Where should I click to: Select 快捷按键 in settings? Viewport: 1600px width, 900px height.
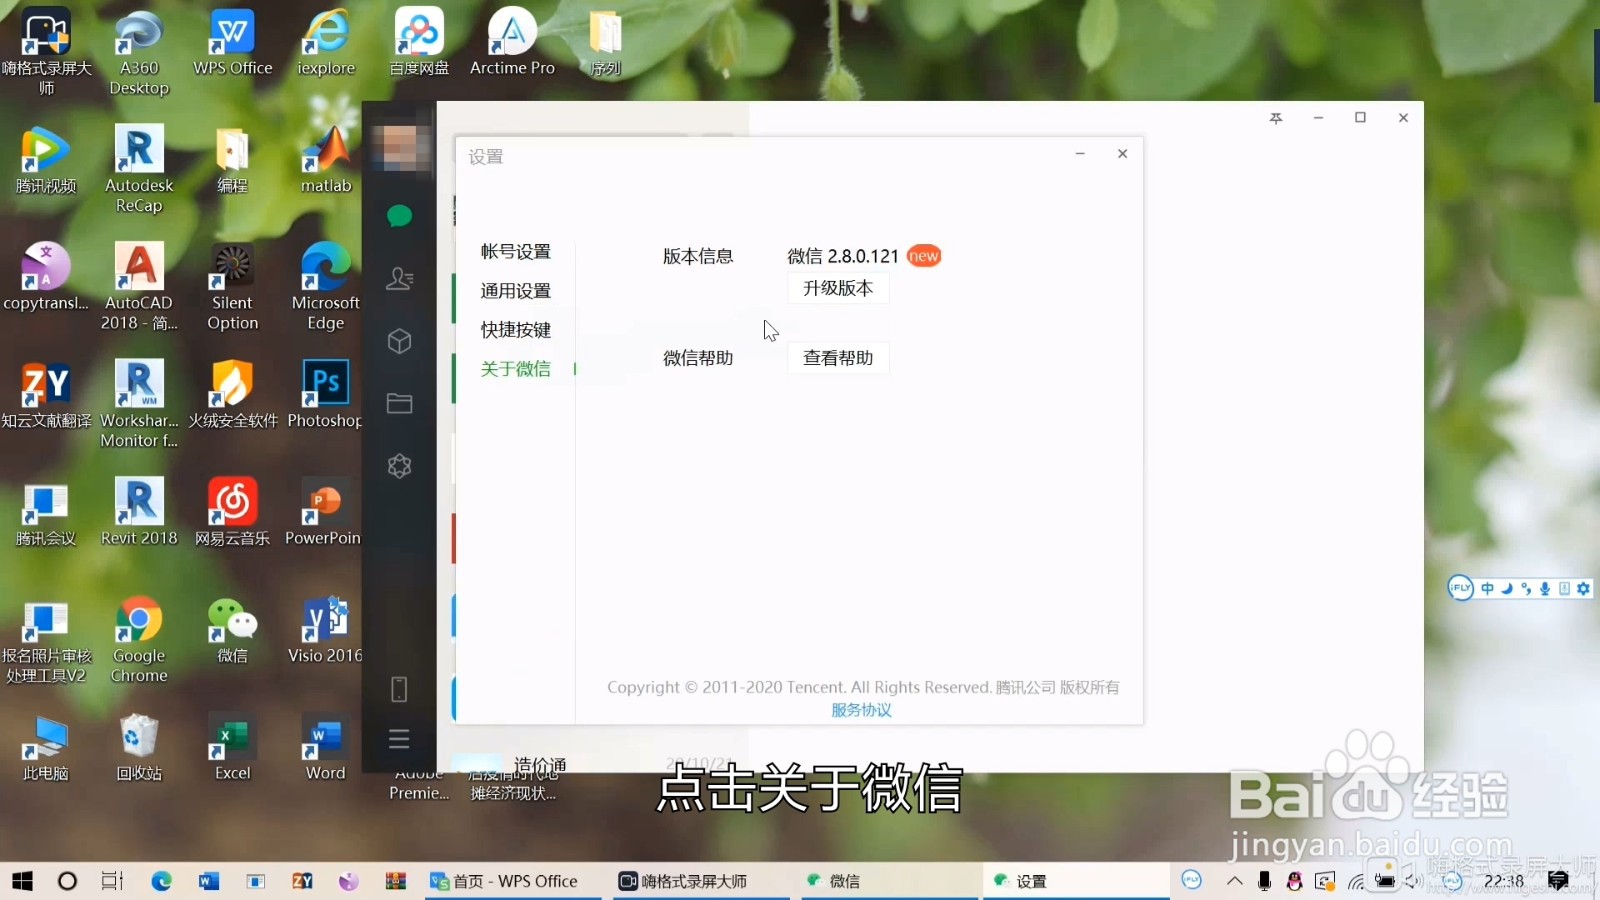[515, 329]
